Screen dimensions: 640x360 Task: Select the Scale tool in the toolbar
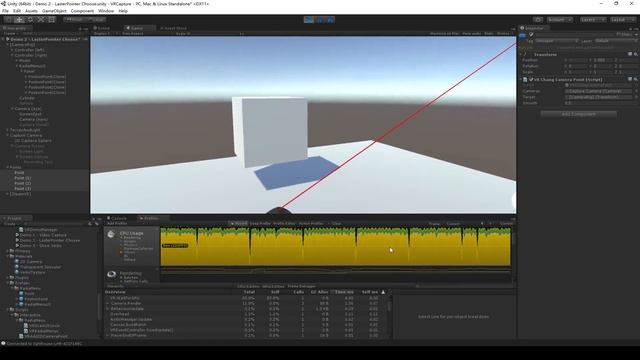pos(41,20)
